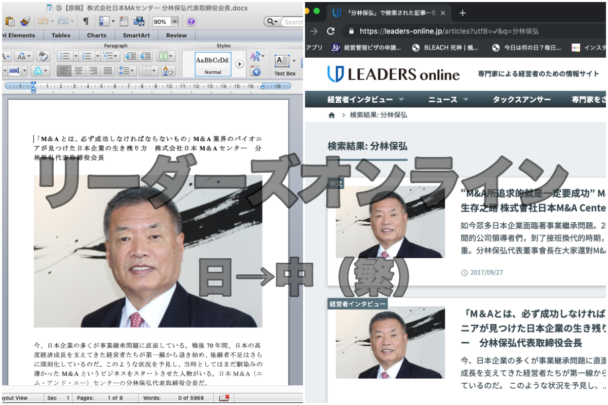
Task: Open the Review ribbon tab
Action: point(175,34)
